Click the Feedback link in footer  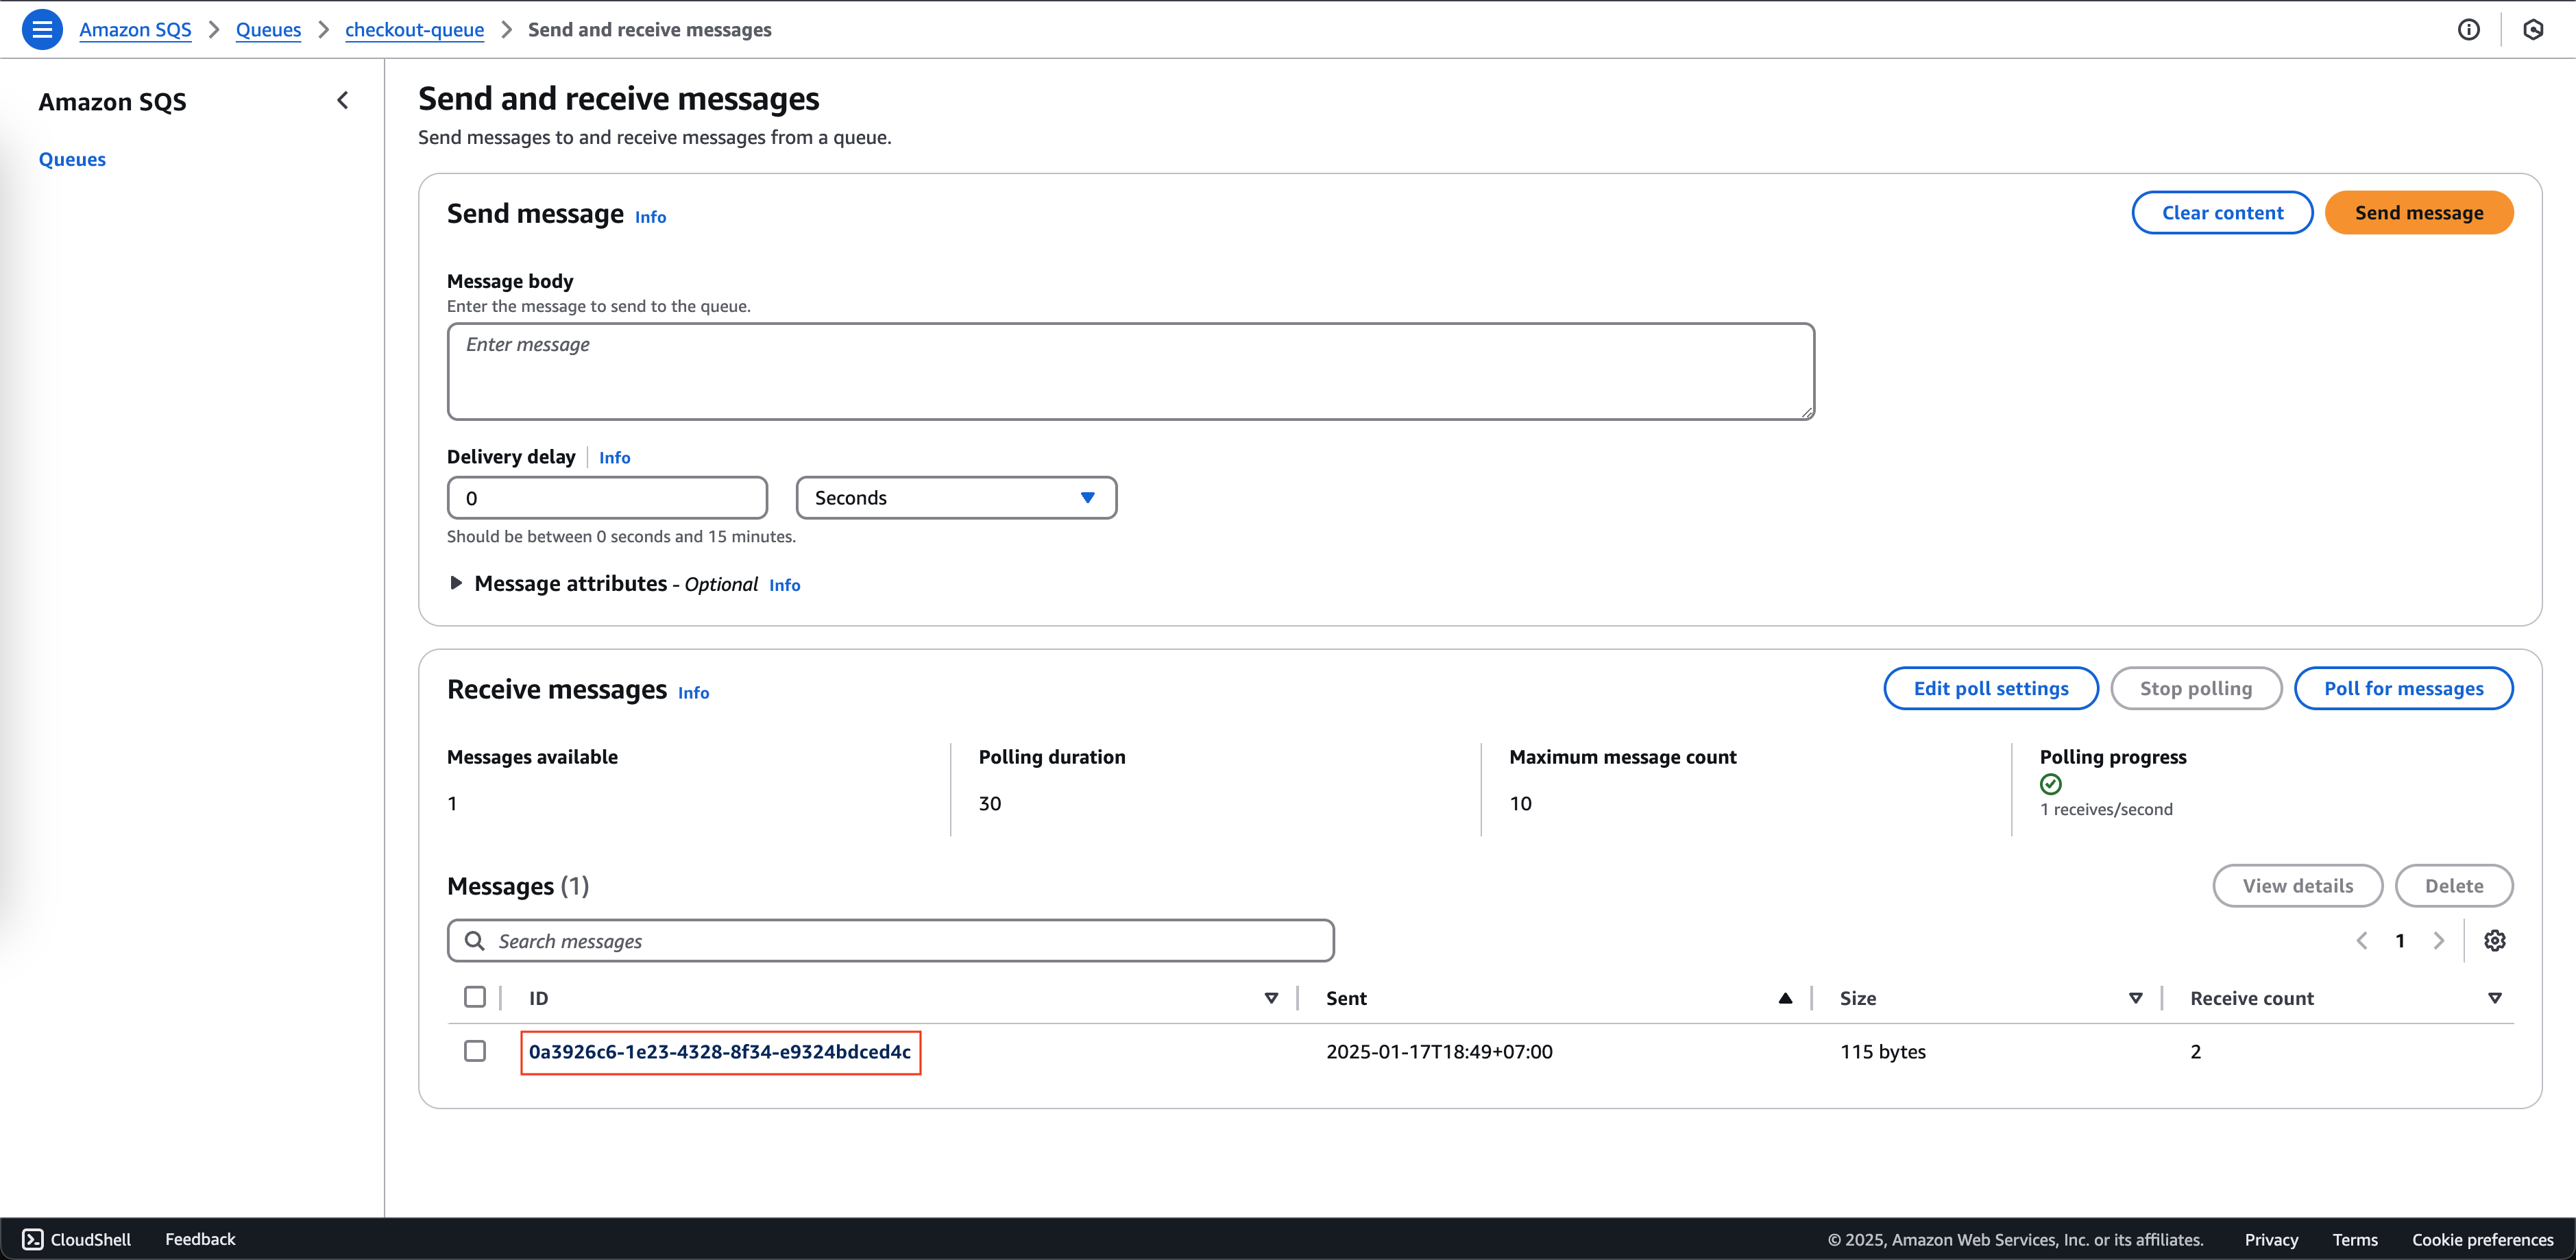click(200, 1239)
